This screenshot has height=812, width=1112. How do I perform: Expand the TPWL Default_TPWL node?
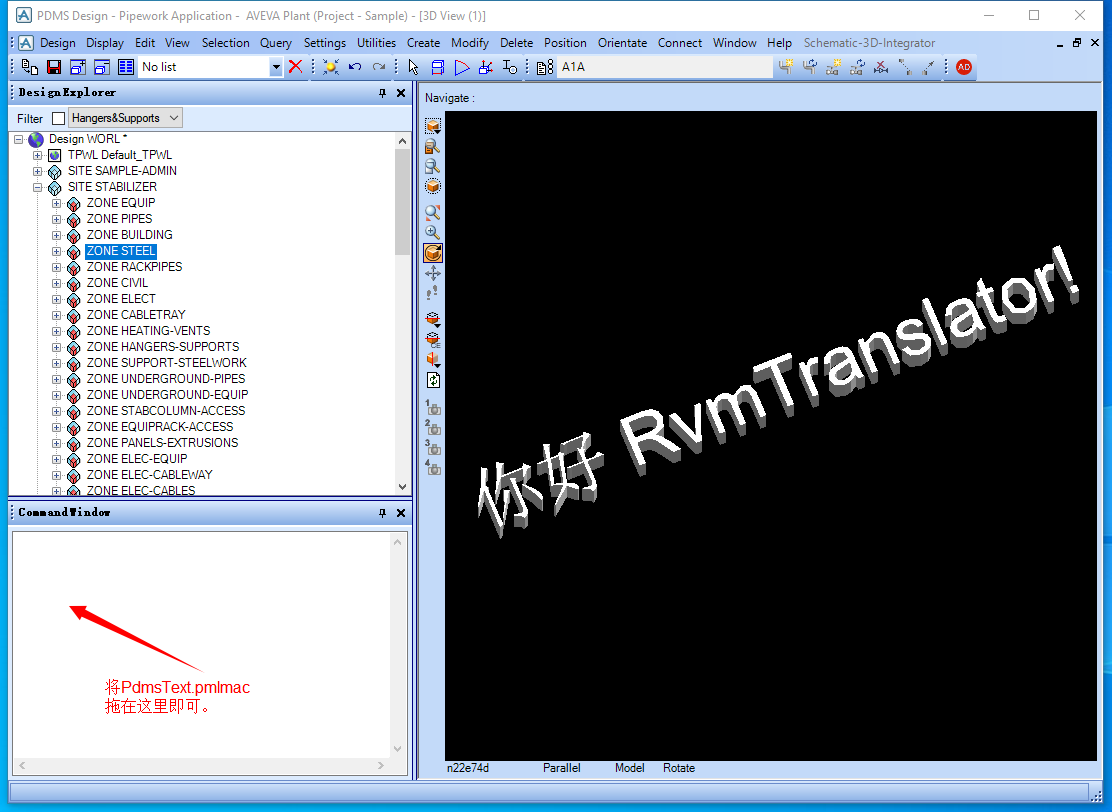pos(38,155)
